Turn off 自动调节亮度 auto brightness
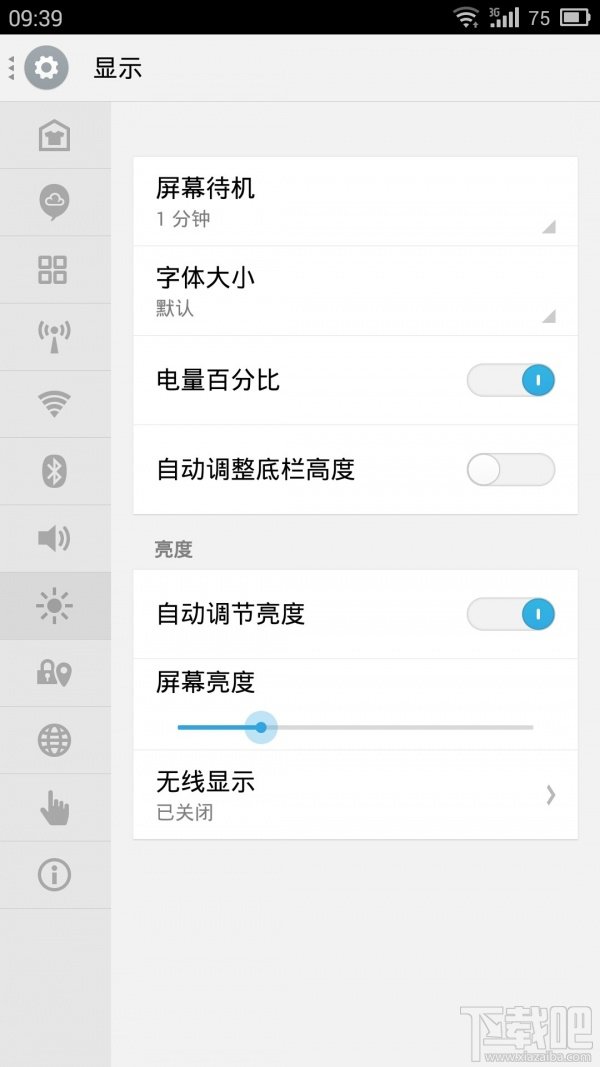The image size is (600, 1067). tap(511, 614)
